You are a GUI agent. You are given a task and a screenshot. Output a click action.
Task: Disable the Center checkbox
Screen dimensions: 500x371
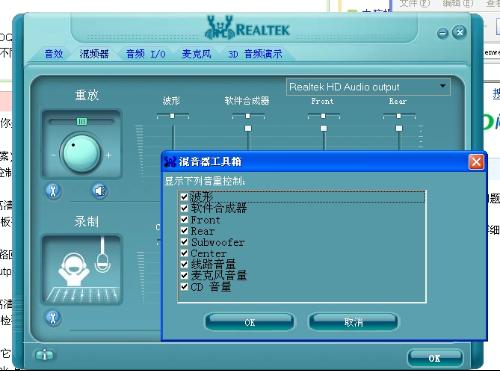pos(184,253)
